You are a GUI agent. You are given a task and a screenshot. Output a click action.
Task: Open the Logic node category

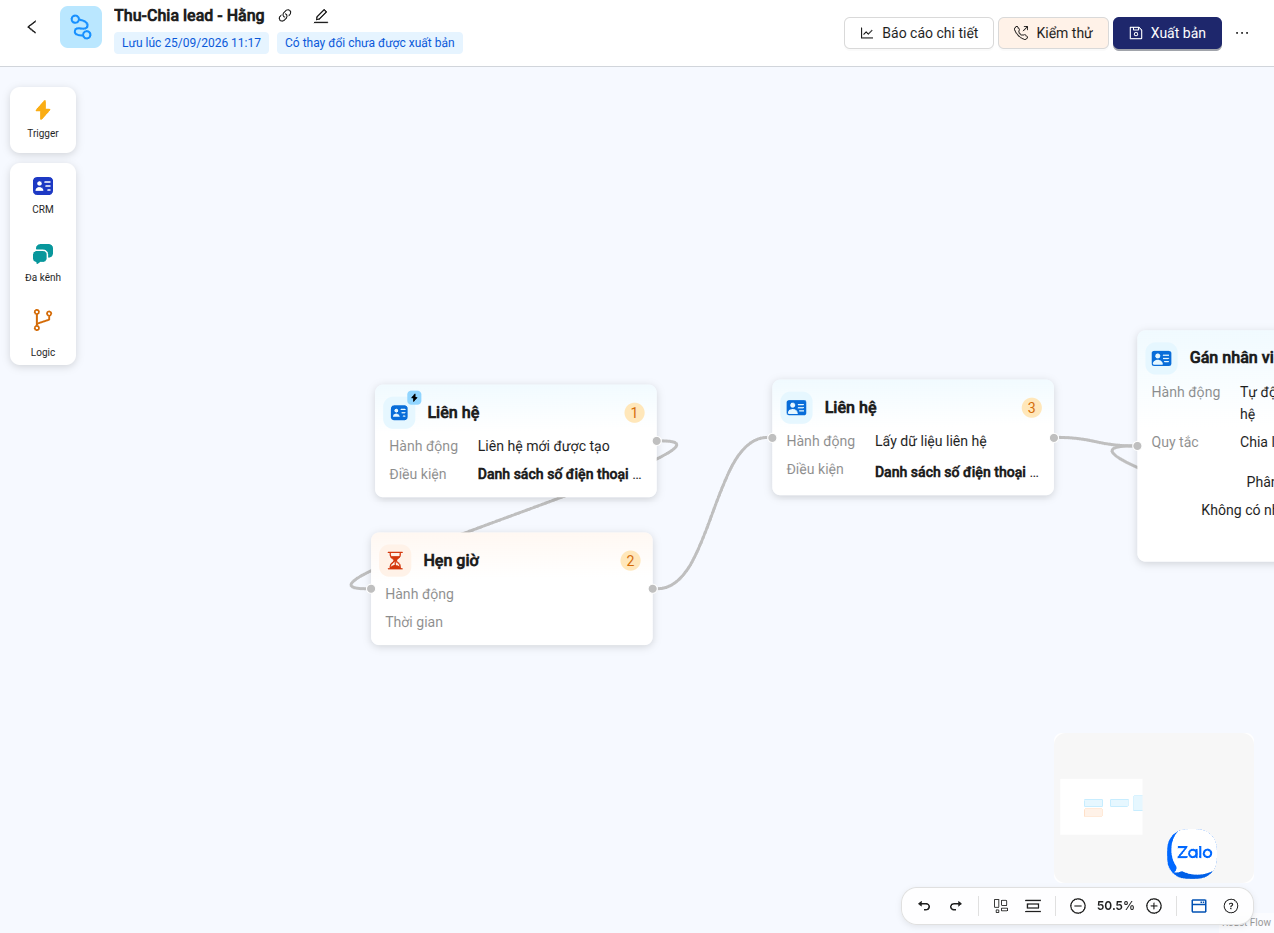[43, 333]
